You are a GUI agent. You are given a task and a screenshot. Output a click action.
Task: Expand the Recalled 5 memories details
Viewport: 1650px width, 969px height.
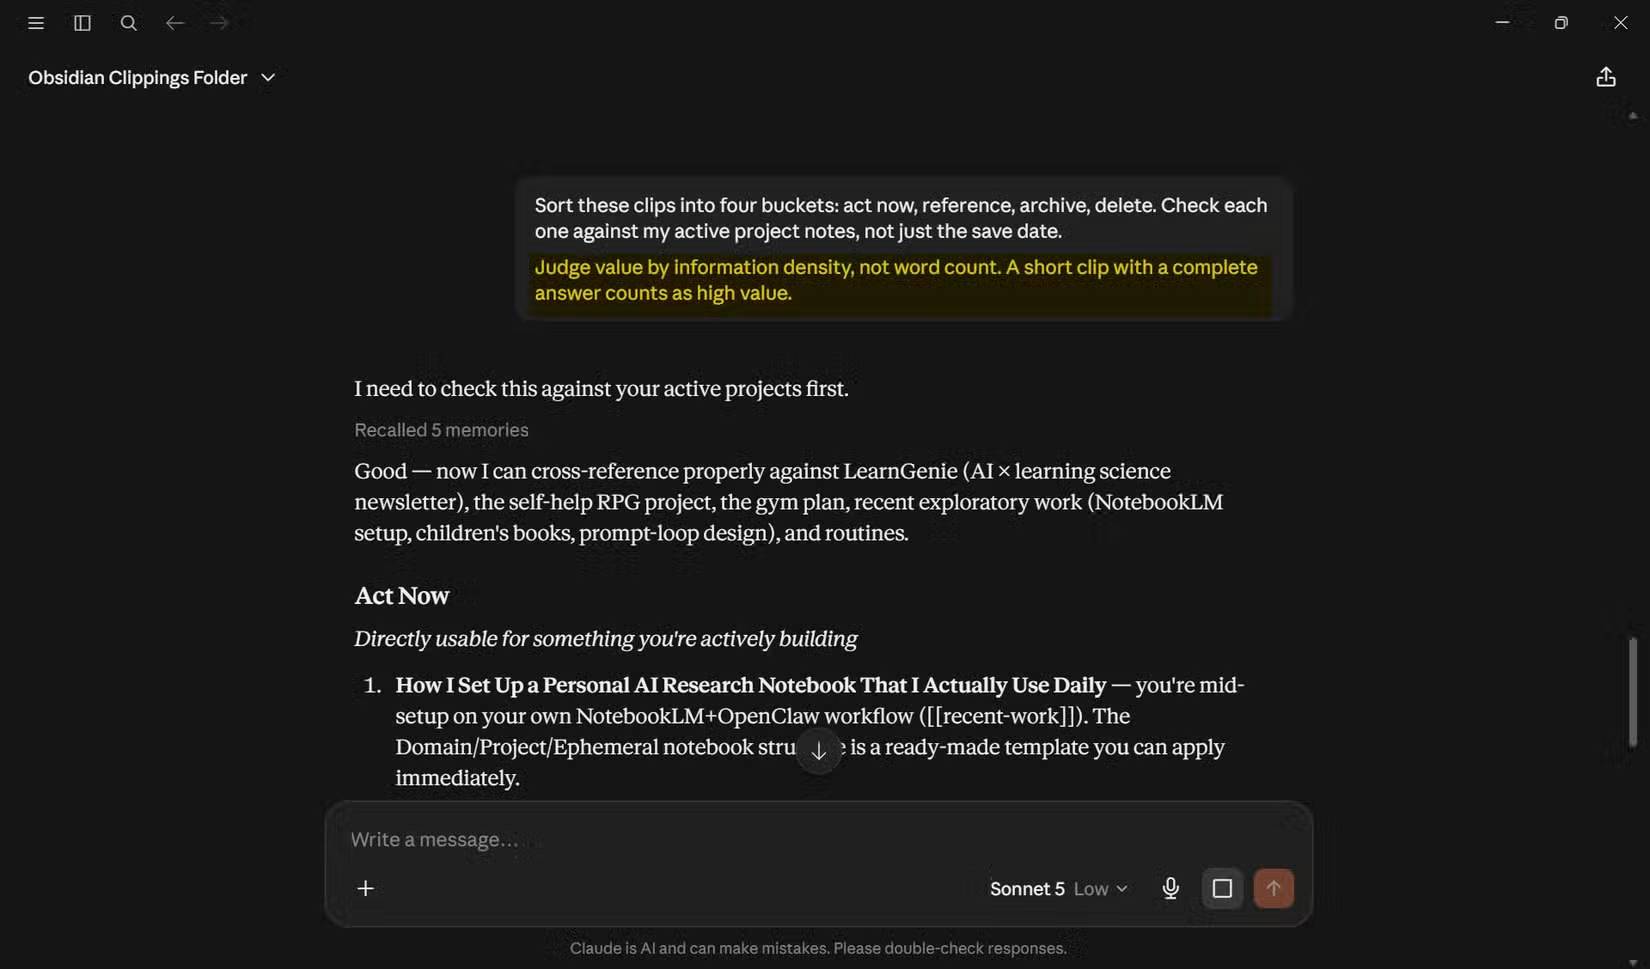(x=441, y=430)
